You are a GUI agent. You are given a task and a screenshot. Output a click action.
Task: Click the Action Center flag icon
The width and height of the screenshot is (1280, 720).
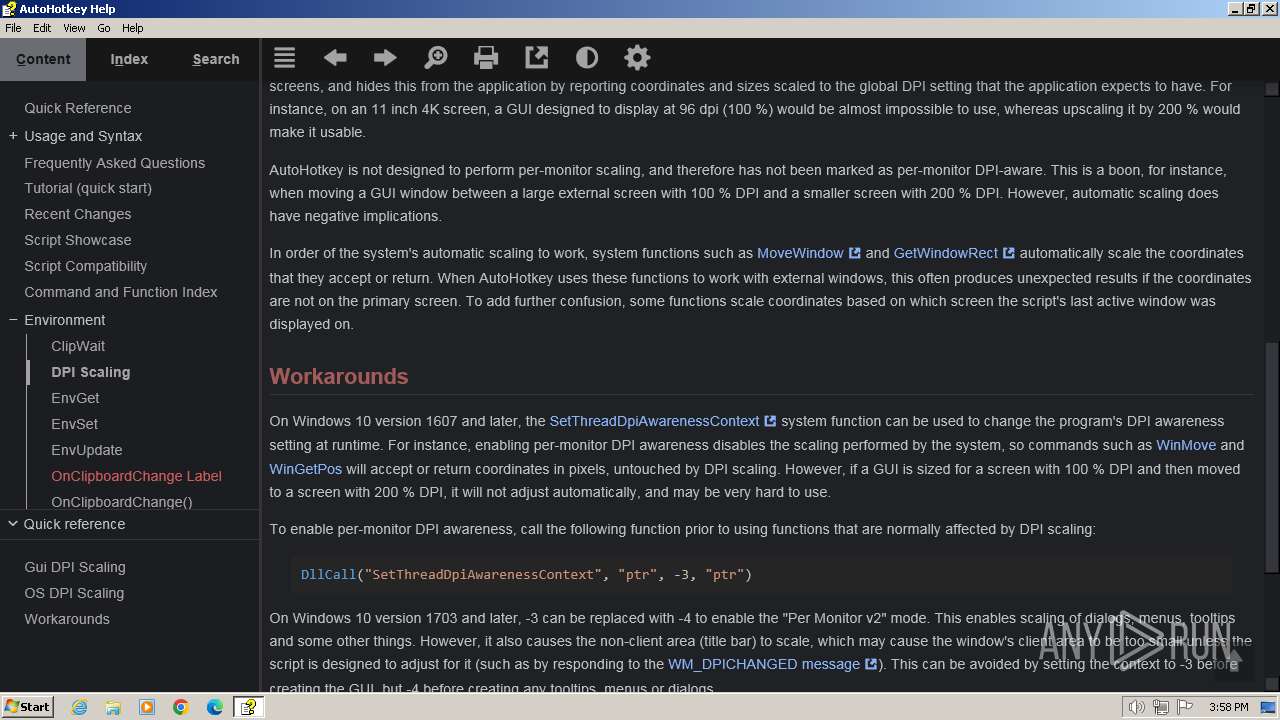click(x=1185, y=707)
